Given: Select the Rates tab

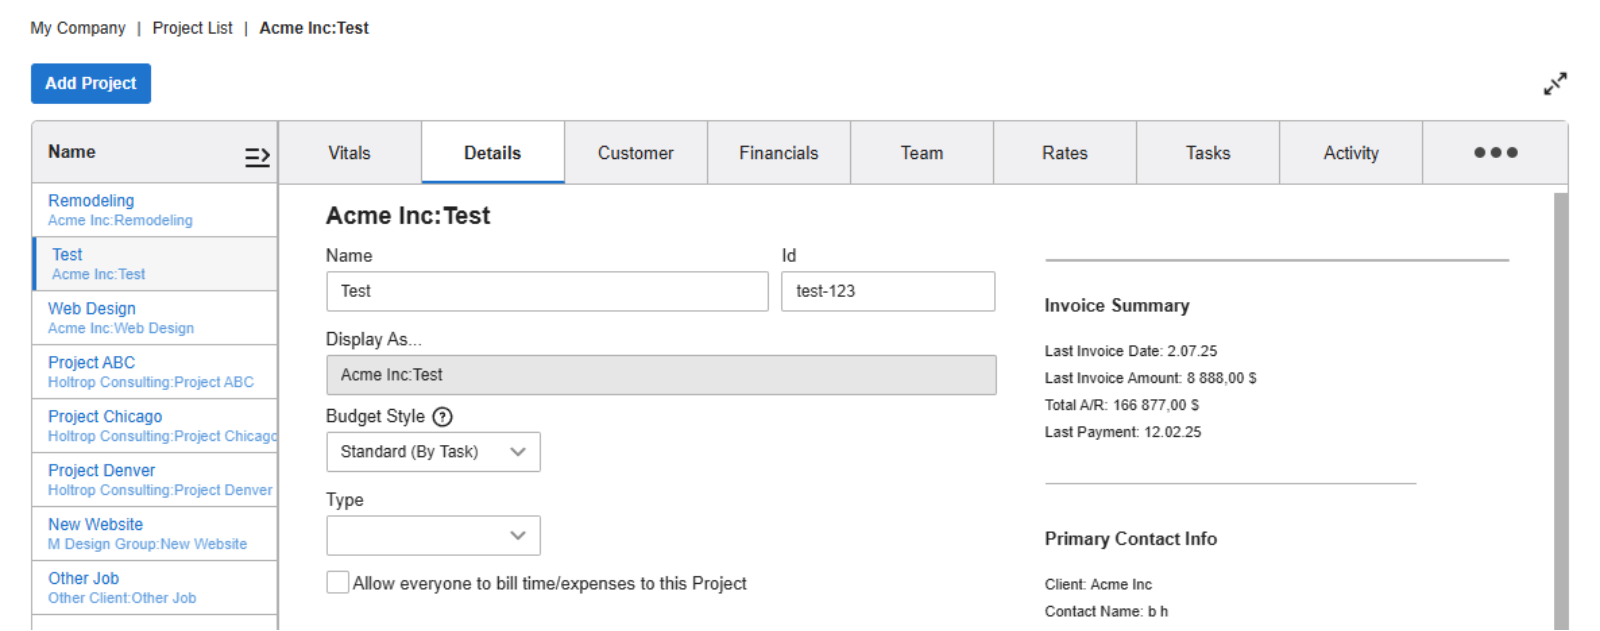Looking at the screenshot, I should 1064,153.
